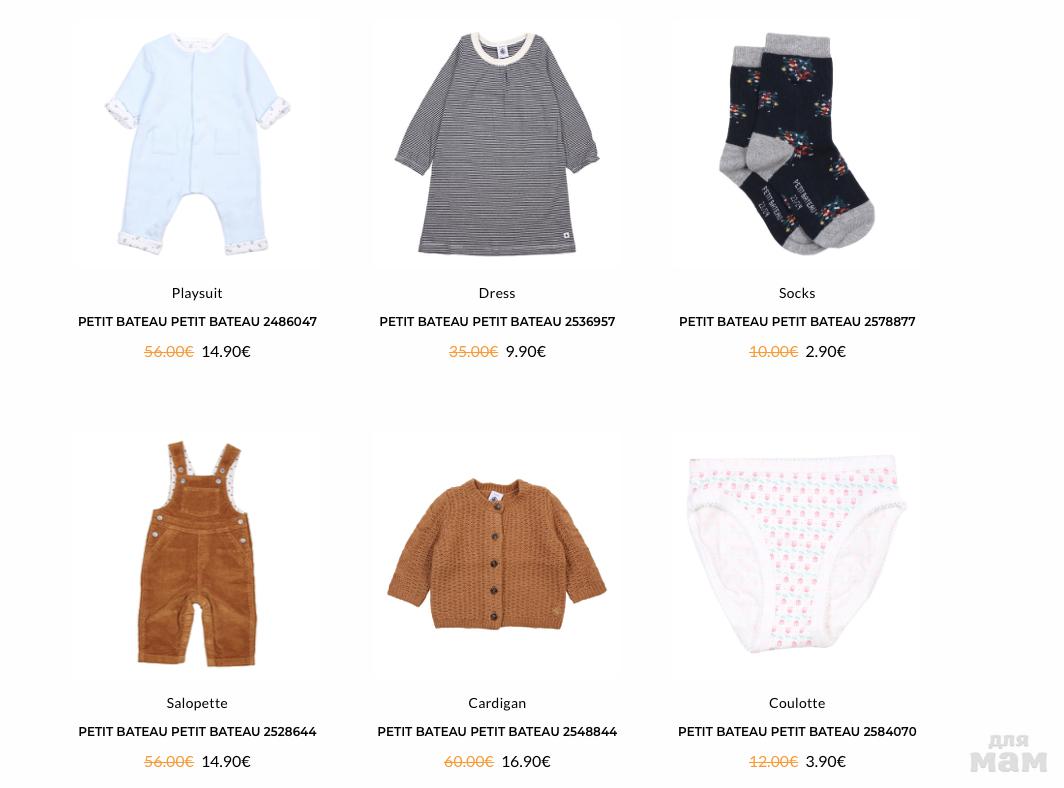This screenshot has height=788, width=1064.
Task: Open product title Petit Bateau 2584070
Action: (x=797, y=732)
